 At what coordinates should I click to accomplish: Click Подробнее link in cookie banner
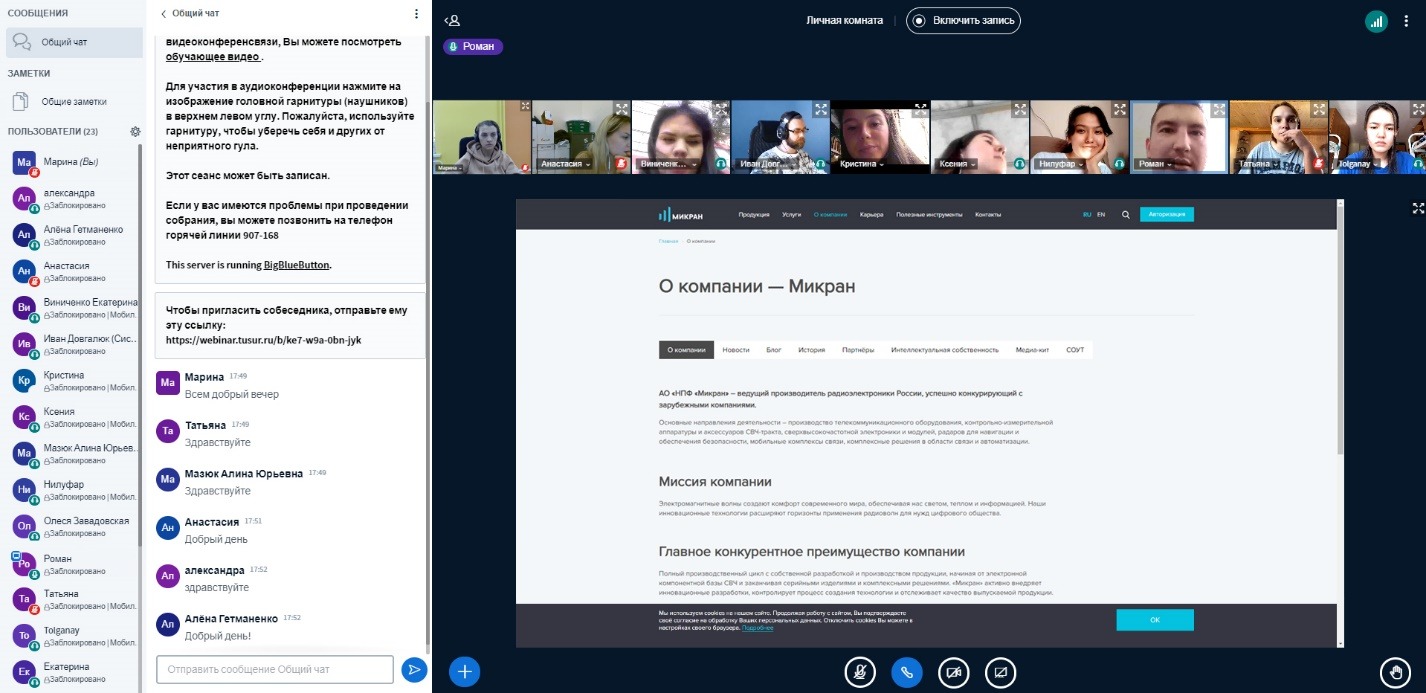(x=757, y=628)
